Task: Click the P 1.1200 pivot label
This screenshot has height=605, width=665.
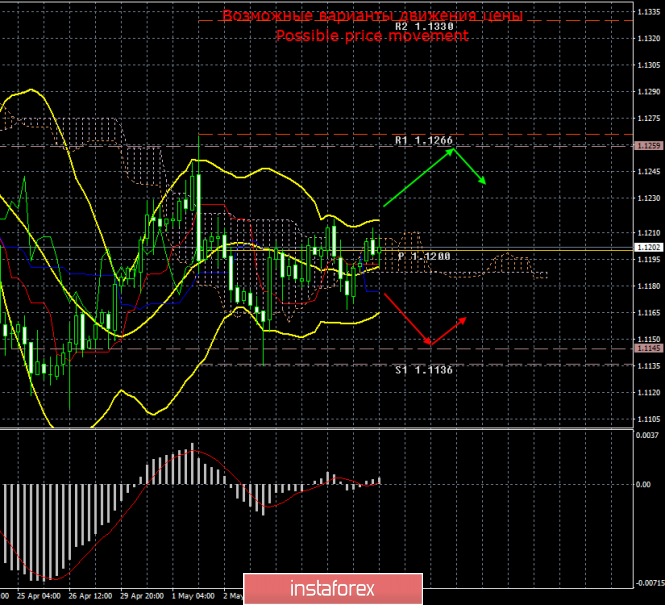Action: coord(423,257)
